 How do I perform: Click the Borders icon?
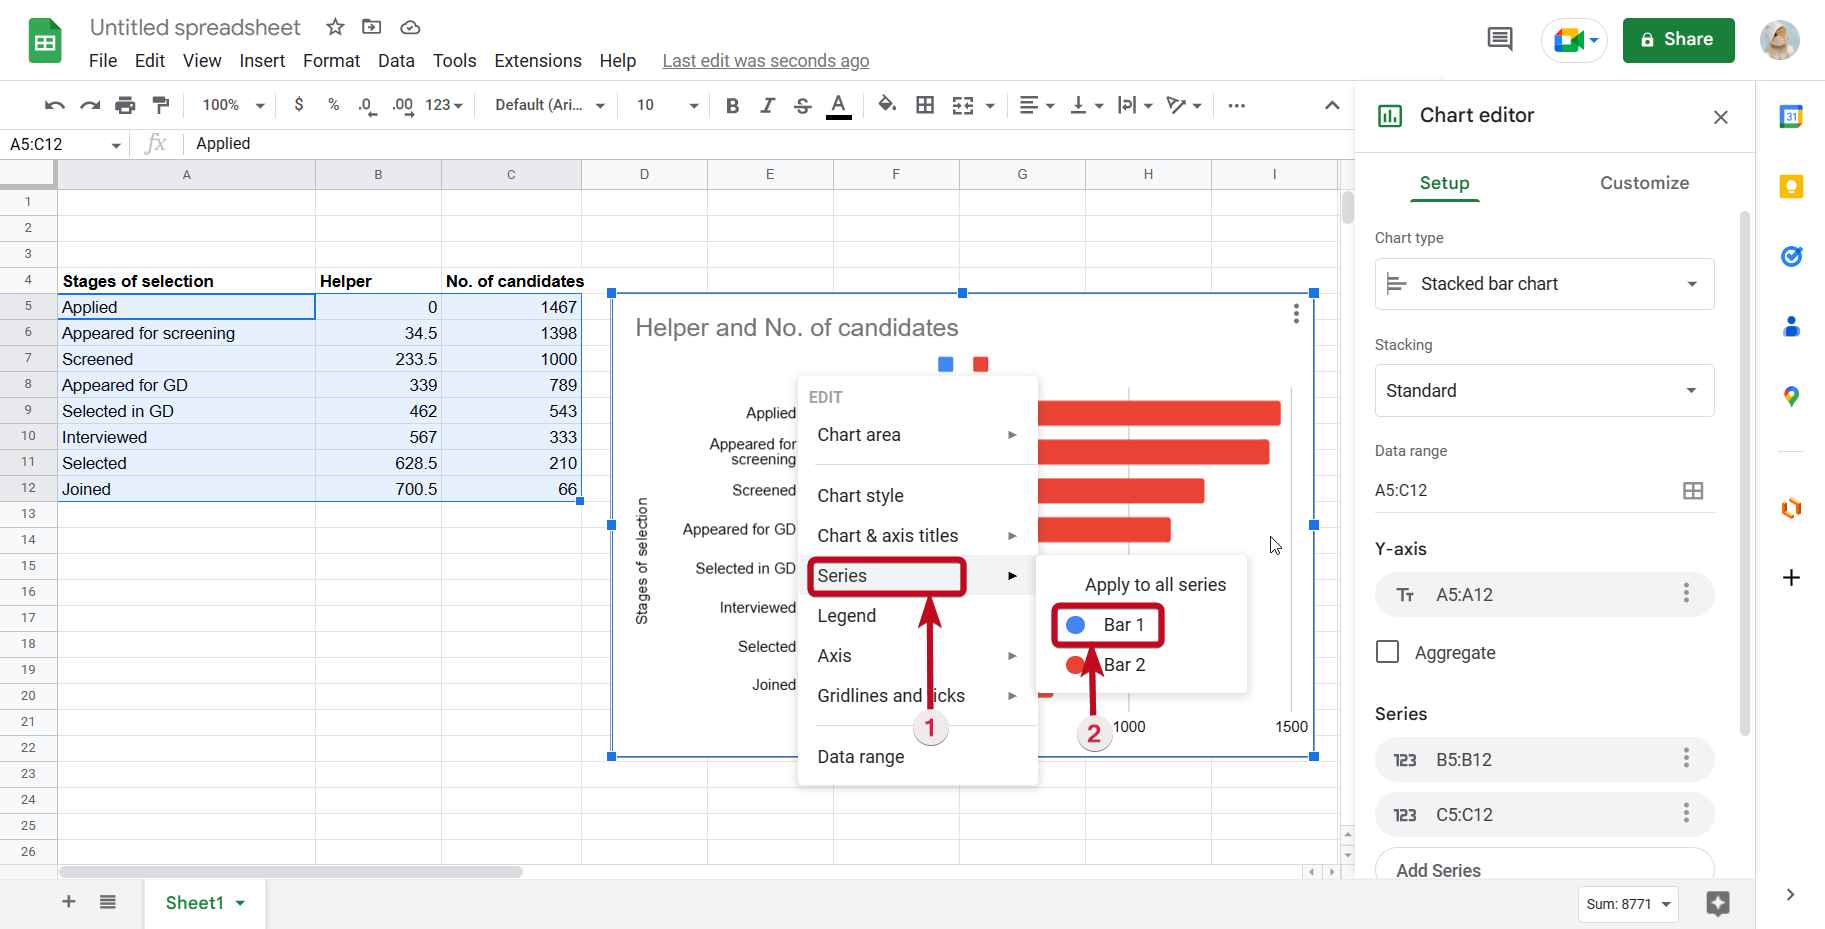[925, 105]
